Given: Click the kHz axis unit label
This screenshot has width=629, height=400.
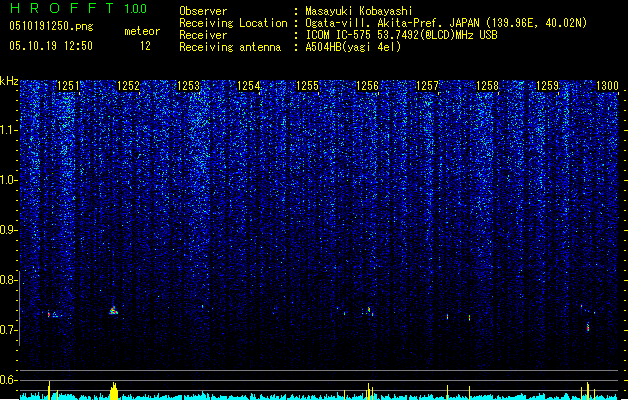Looking at the screenshot, I should pyautogui.click(x=9, y=81).
